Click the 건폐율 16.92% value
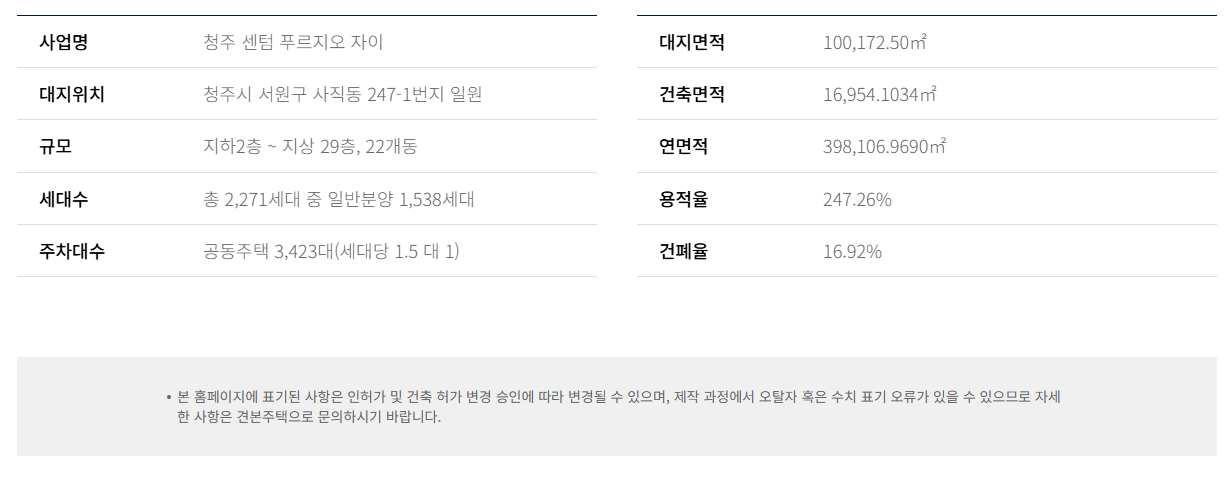 coord(852,251)
